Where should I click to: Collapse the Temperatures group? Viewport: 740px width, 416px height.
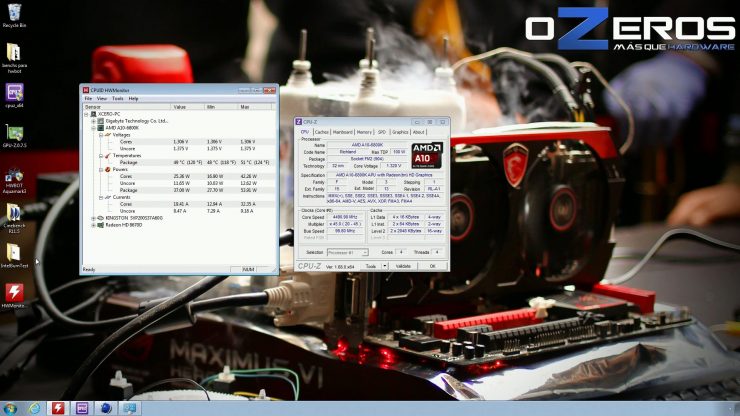pyautogui.click(x=101, y=156)
